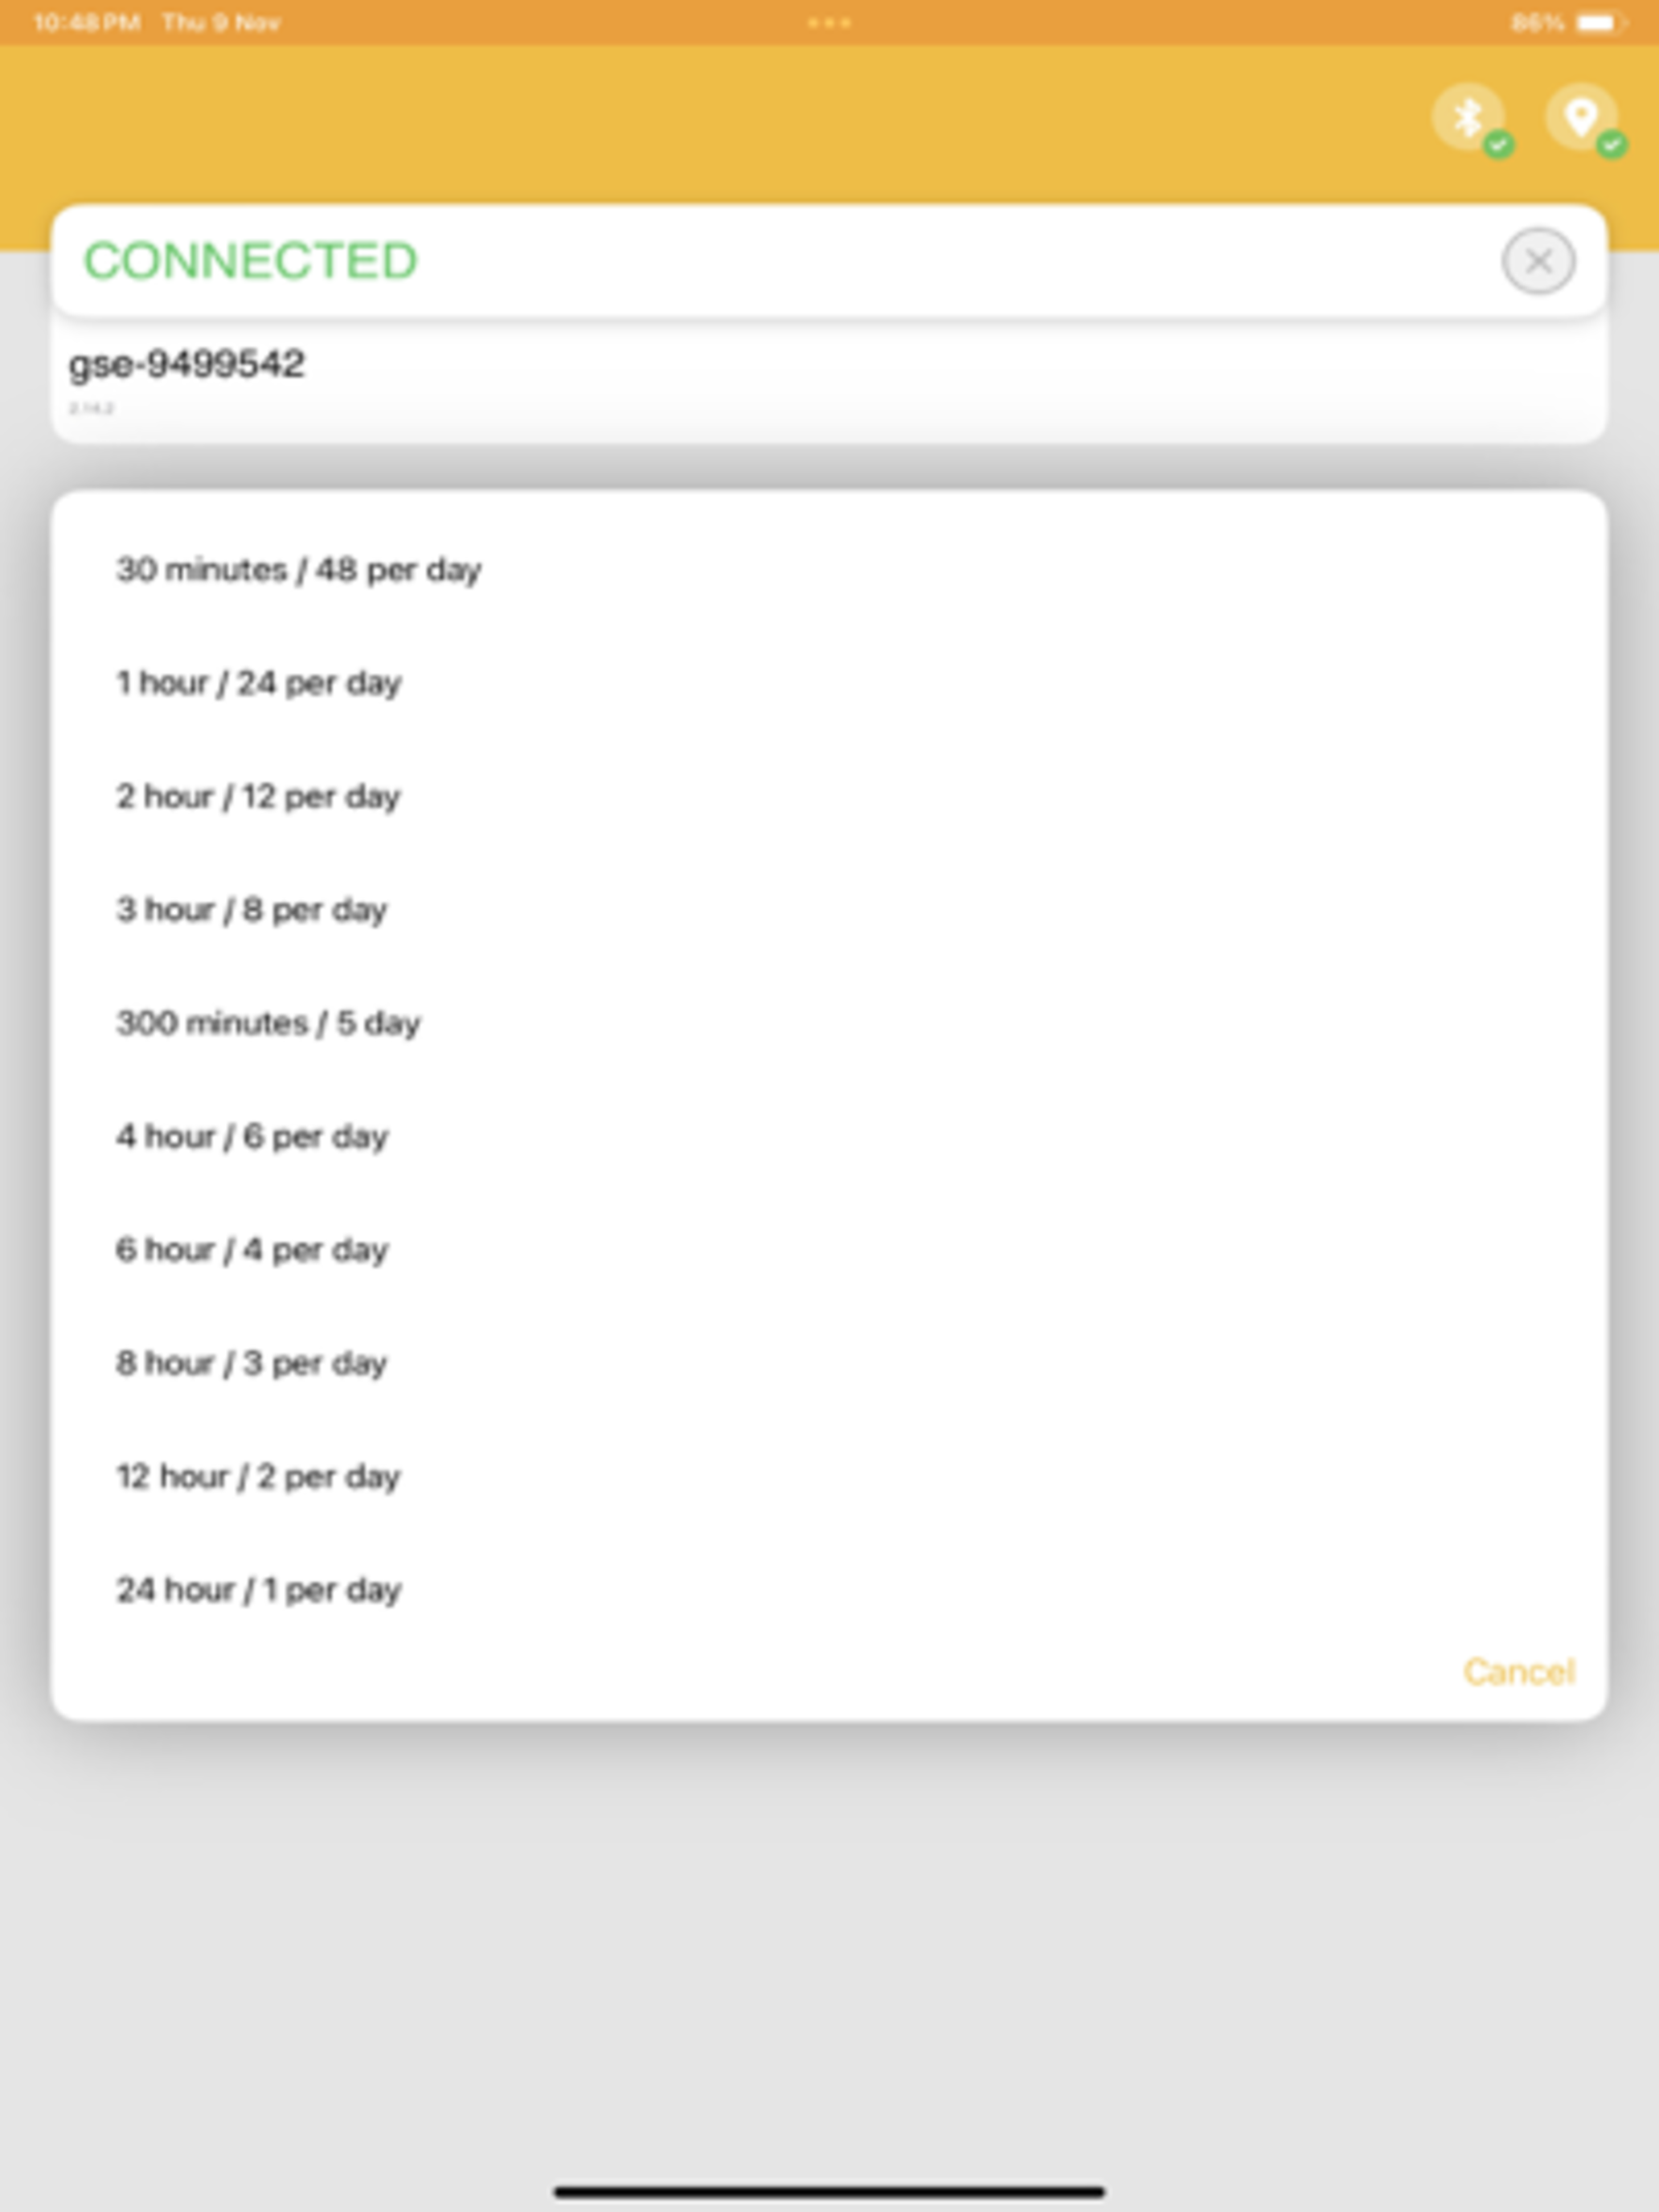Screen dimensions: 1659x2212
Task: Cancel the interval selection dialog
Action: pos(1519,1671)
